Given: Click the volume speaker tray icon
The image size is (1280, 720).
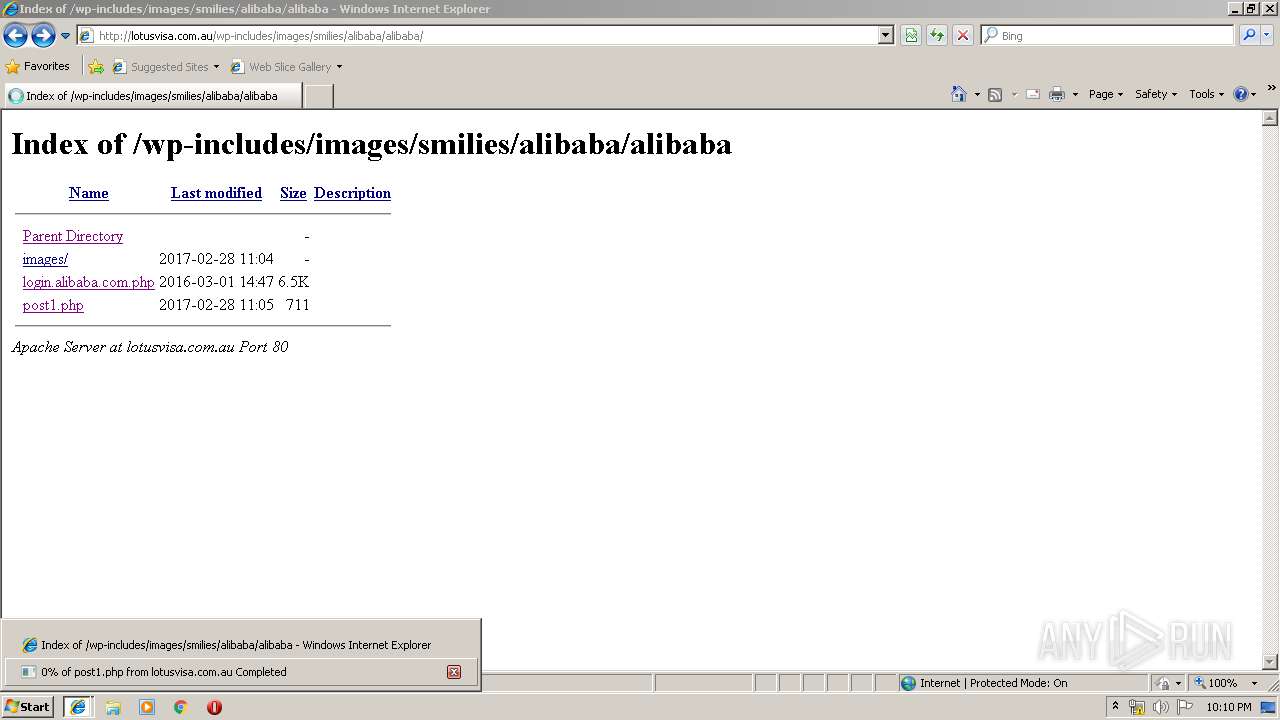Looking at the screenshot, I should point(1160,707).
